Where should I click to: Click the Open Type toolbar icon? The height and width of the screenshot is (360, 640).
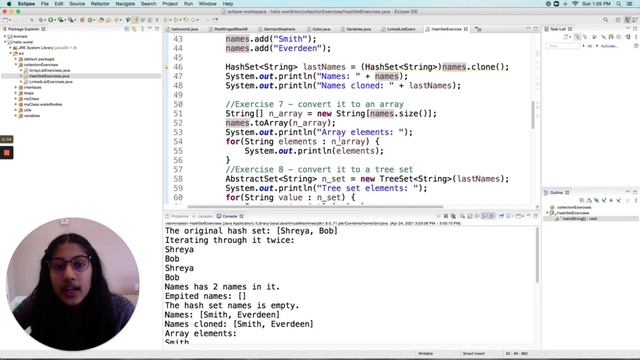(x=101, y=20)
